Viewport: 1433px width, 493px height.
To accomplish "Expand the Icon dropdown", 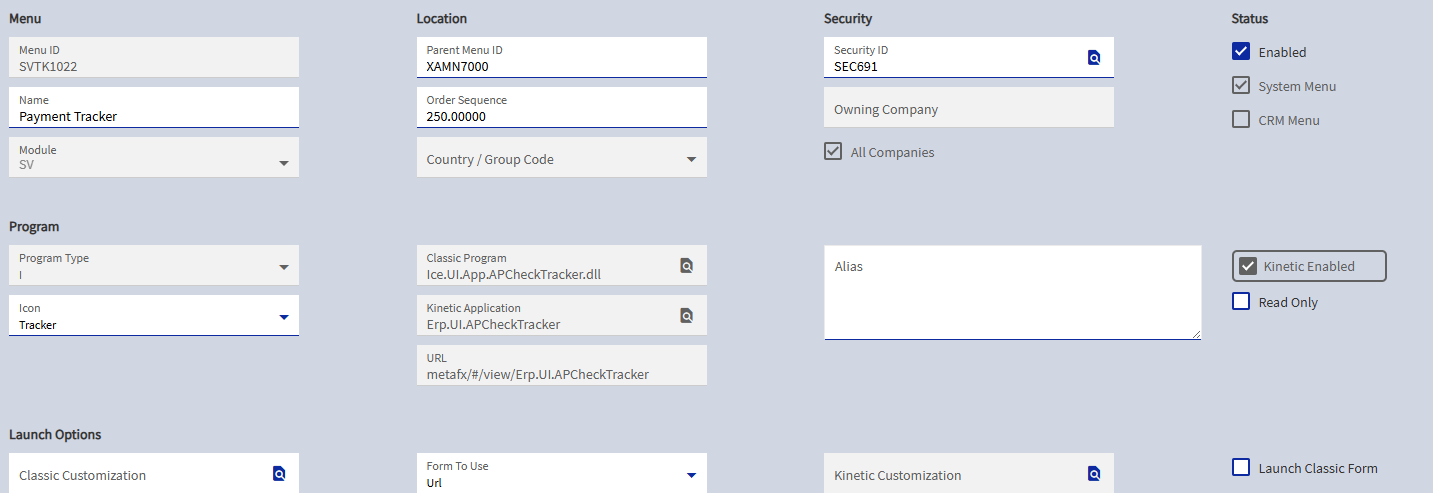I will click(283, 317).
